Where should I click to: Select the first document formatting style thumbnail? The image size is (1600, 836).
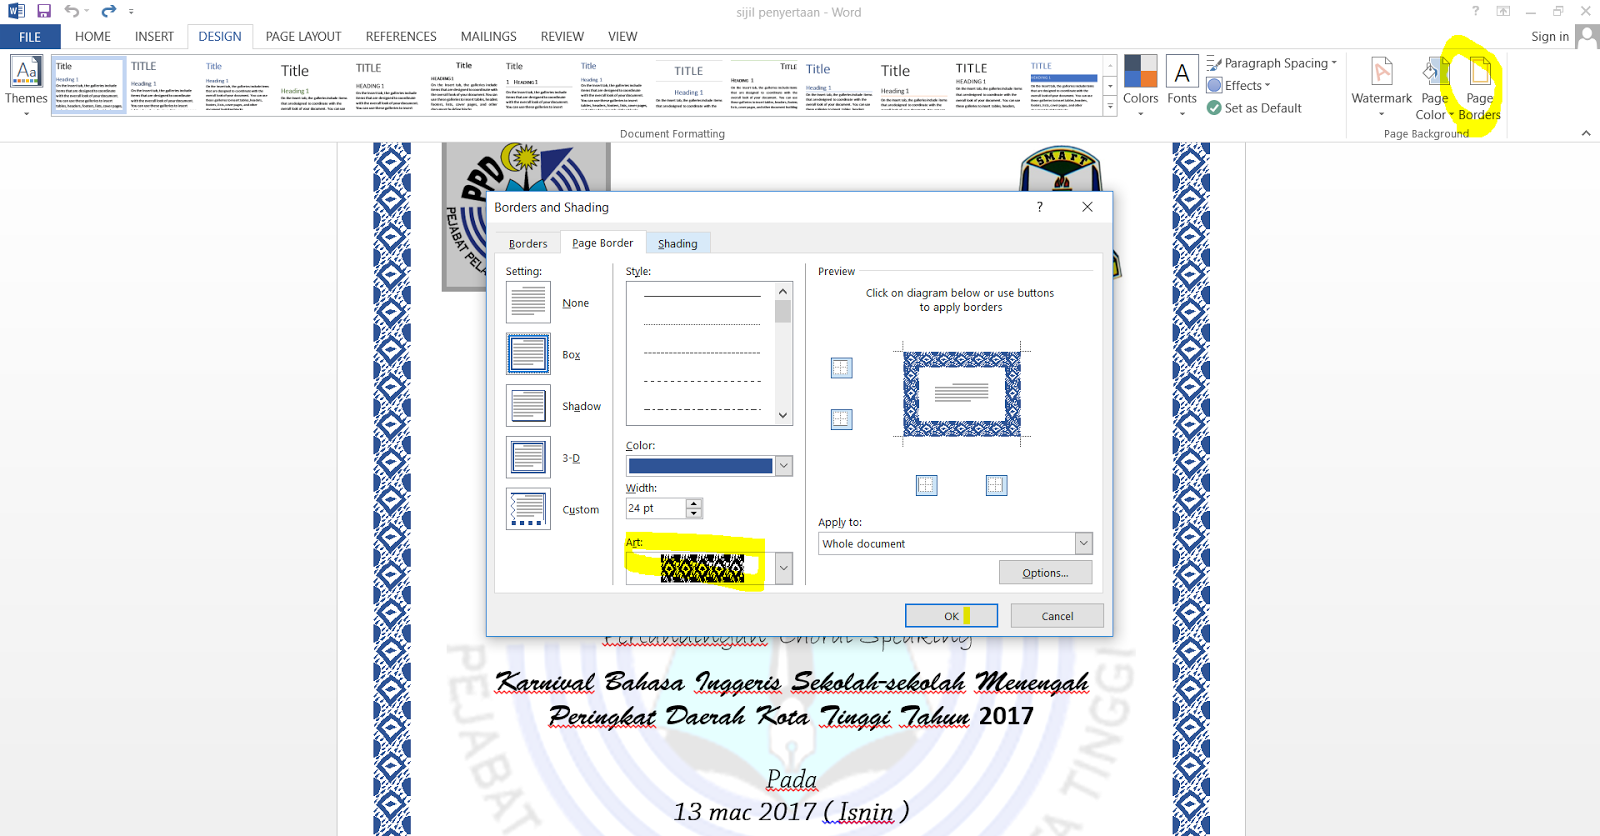[89, 85]
